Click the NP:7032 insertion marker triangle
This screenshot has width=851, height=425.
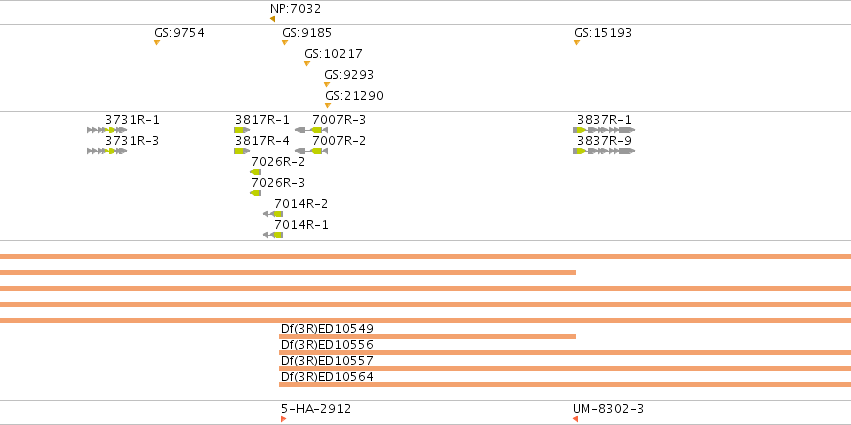point(272,19)
